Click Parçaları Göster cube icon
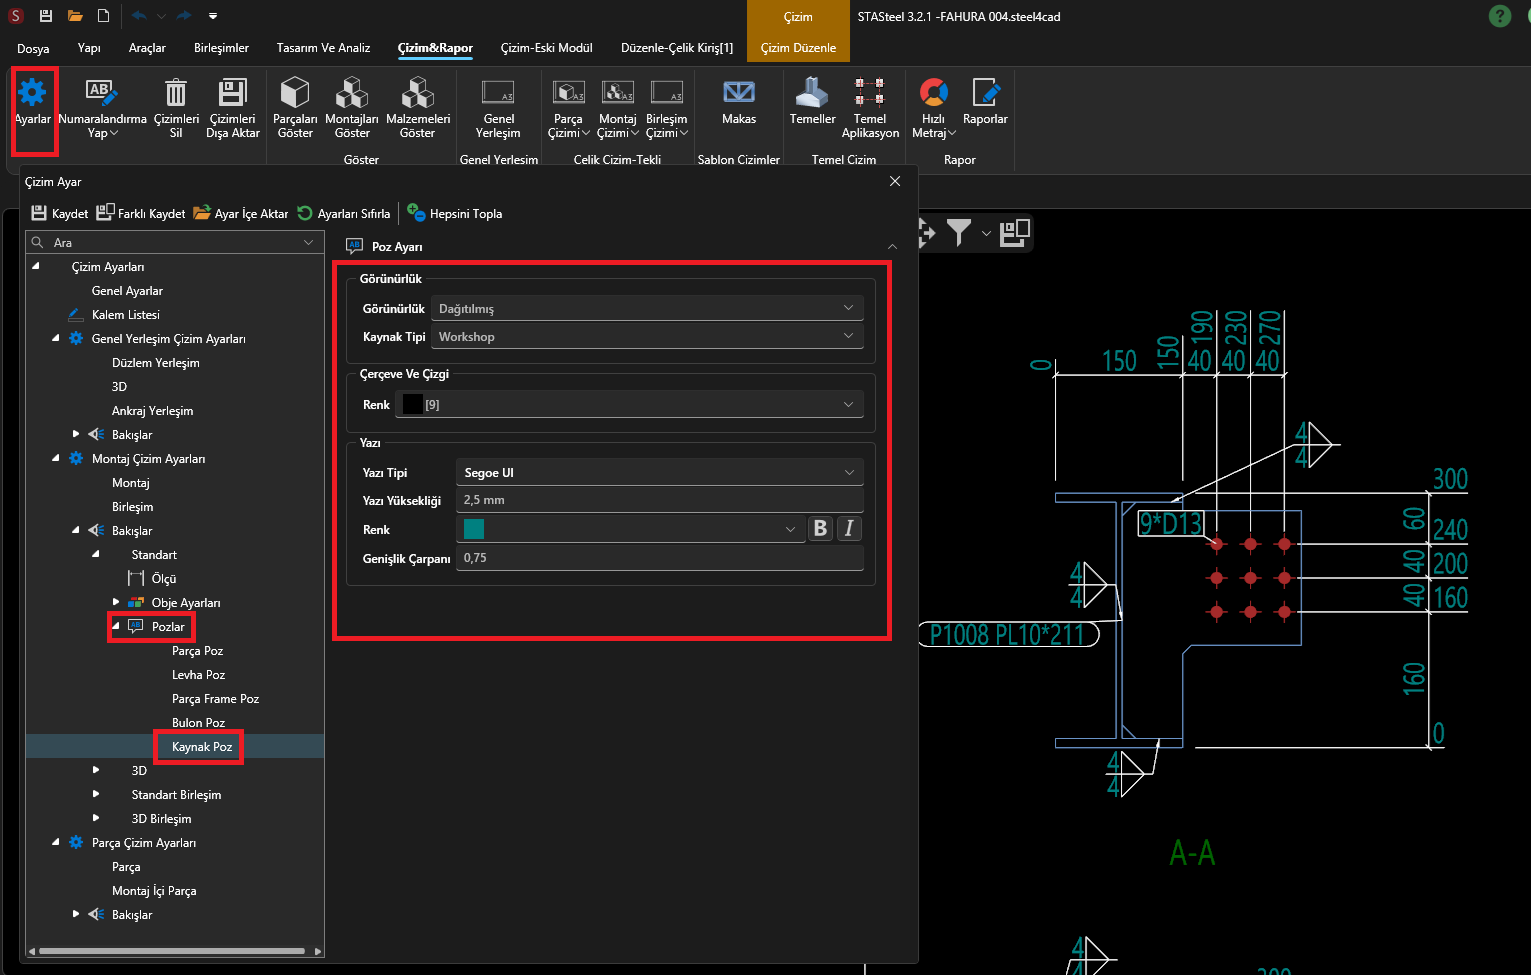This screenshot has width=1531, height=975. 295,94
